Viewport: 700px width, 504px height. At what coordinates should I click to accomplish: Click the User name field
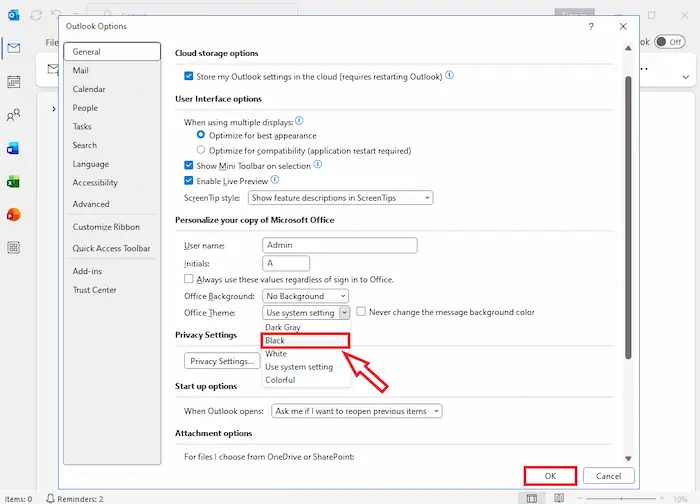340,245
